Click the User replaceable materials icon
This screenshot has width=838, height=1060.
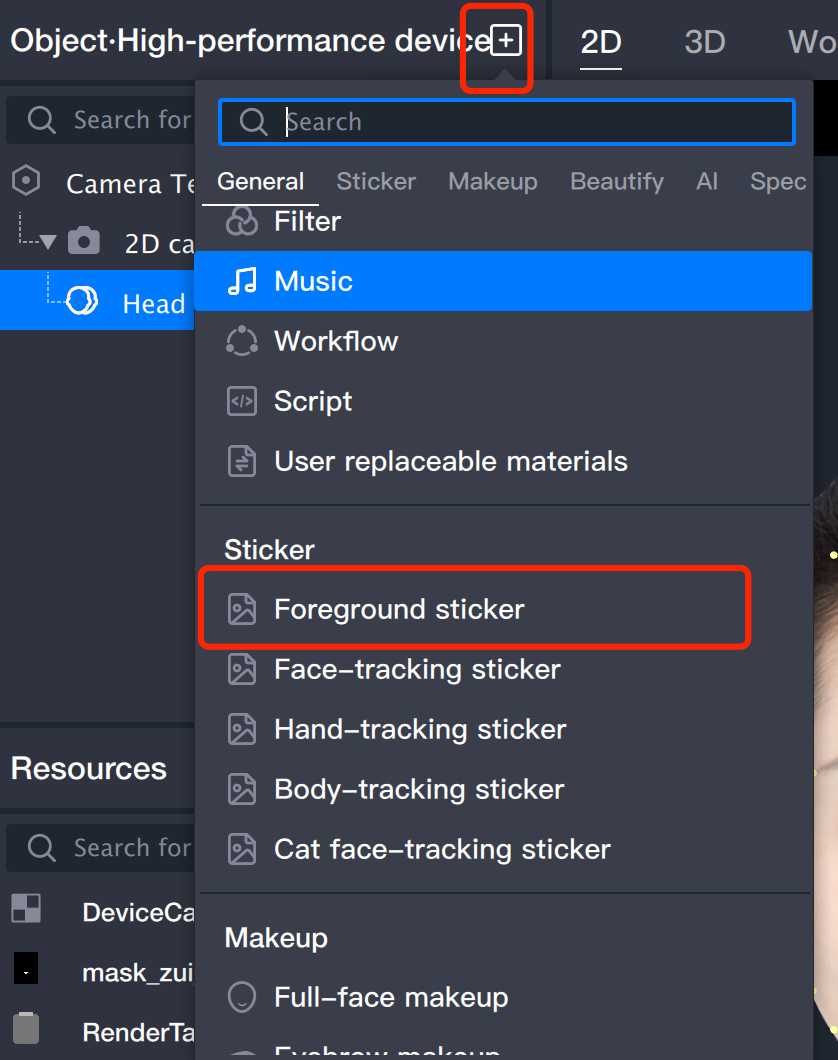pyautogui.click(x=242, y=461)
